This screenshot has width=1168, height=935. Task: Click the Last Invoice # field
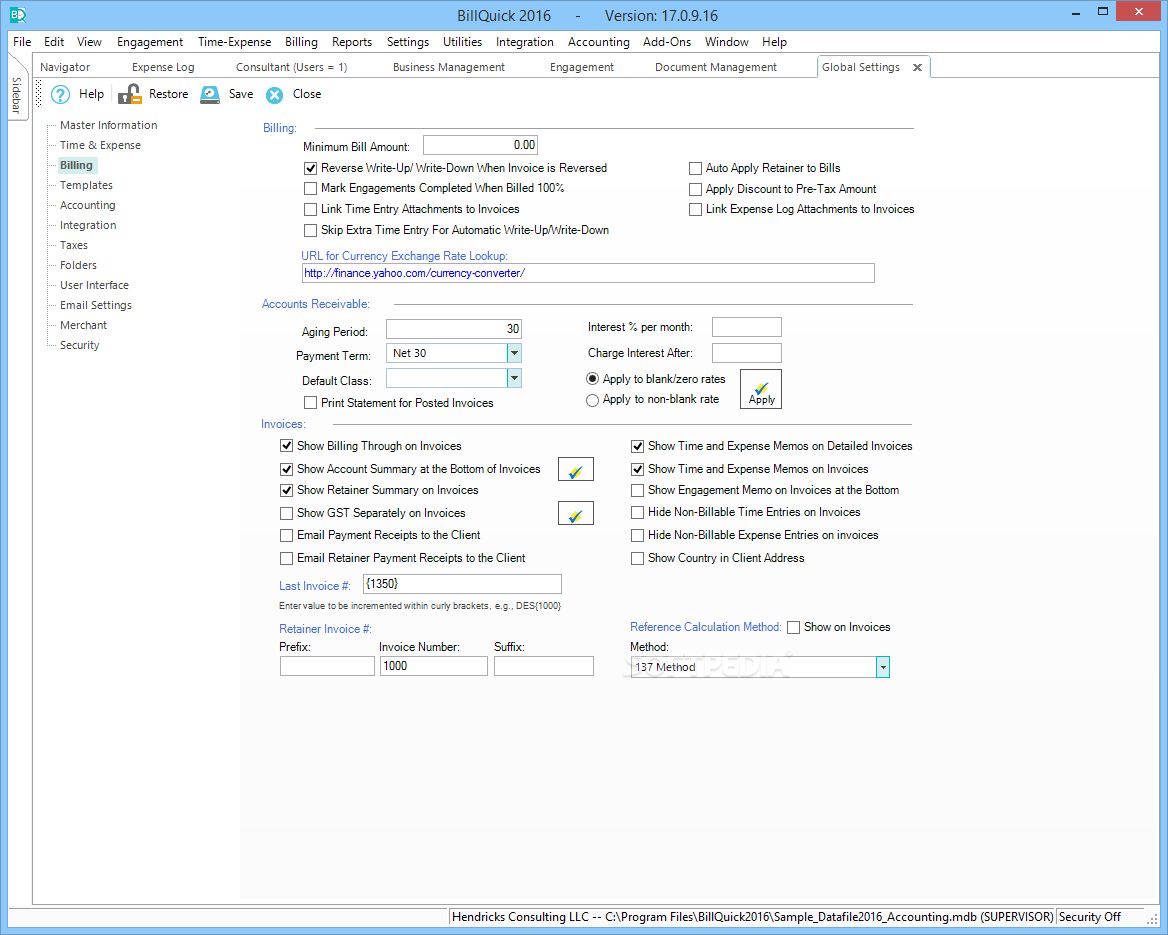462,584
